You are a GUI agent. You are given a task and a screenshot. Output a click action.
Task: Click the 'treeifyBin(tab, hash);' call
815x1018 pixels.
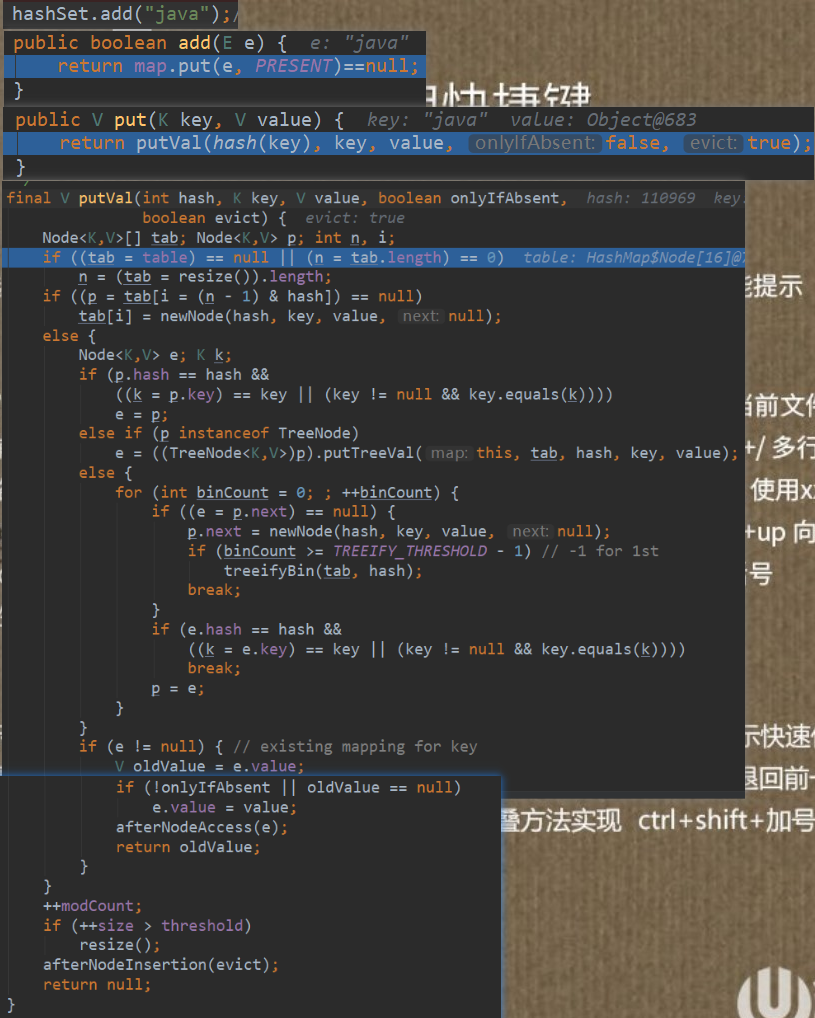pos(323,571)
